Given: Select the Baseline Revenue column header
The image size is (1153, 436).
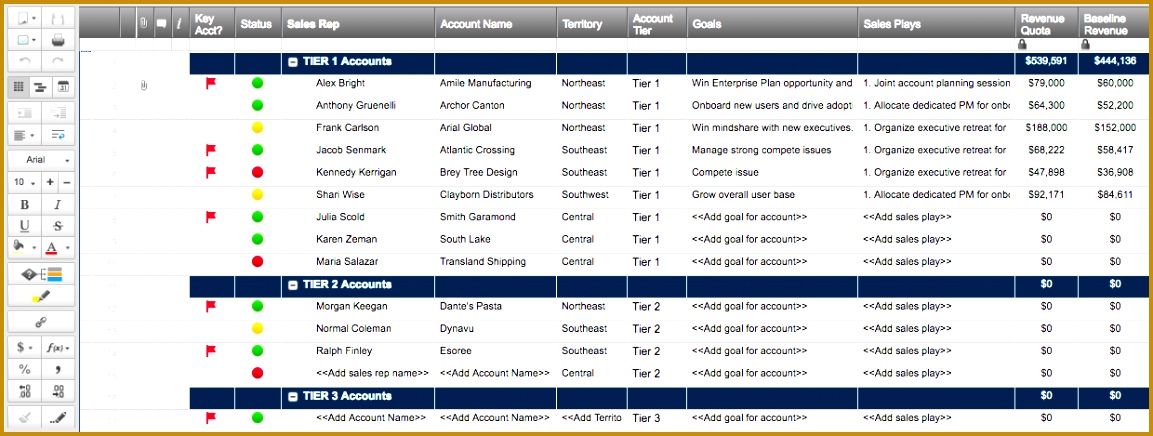Looking at the screenshot, I should (1113, 24).
